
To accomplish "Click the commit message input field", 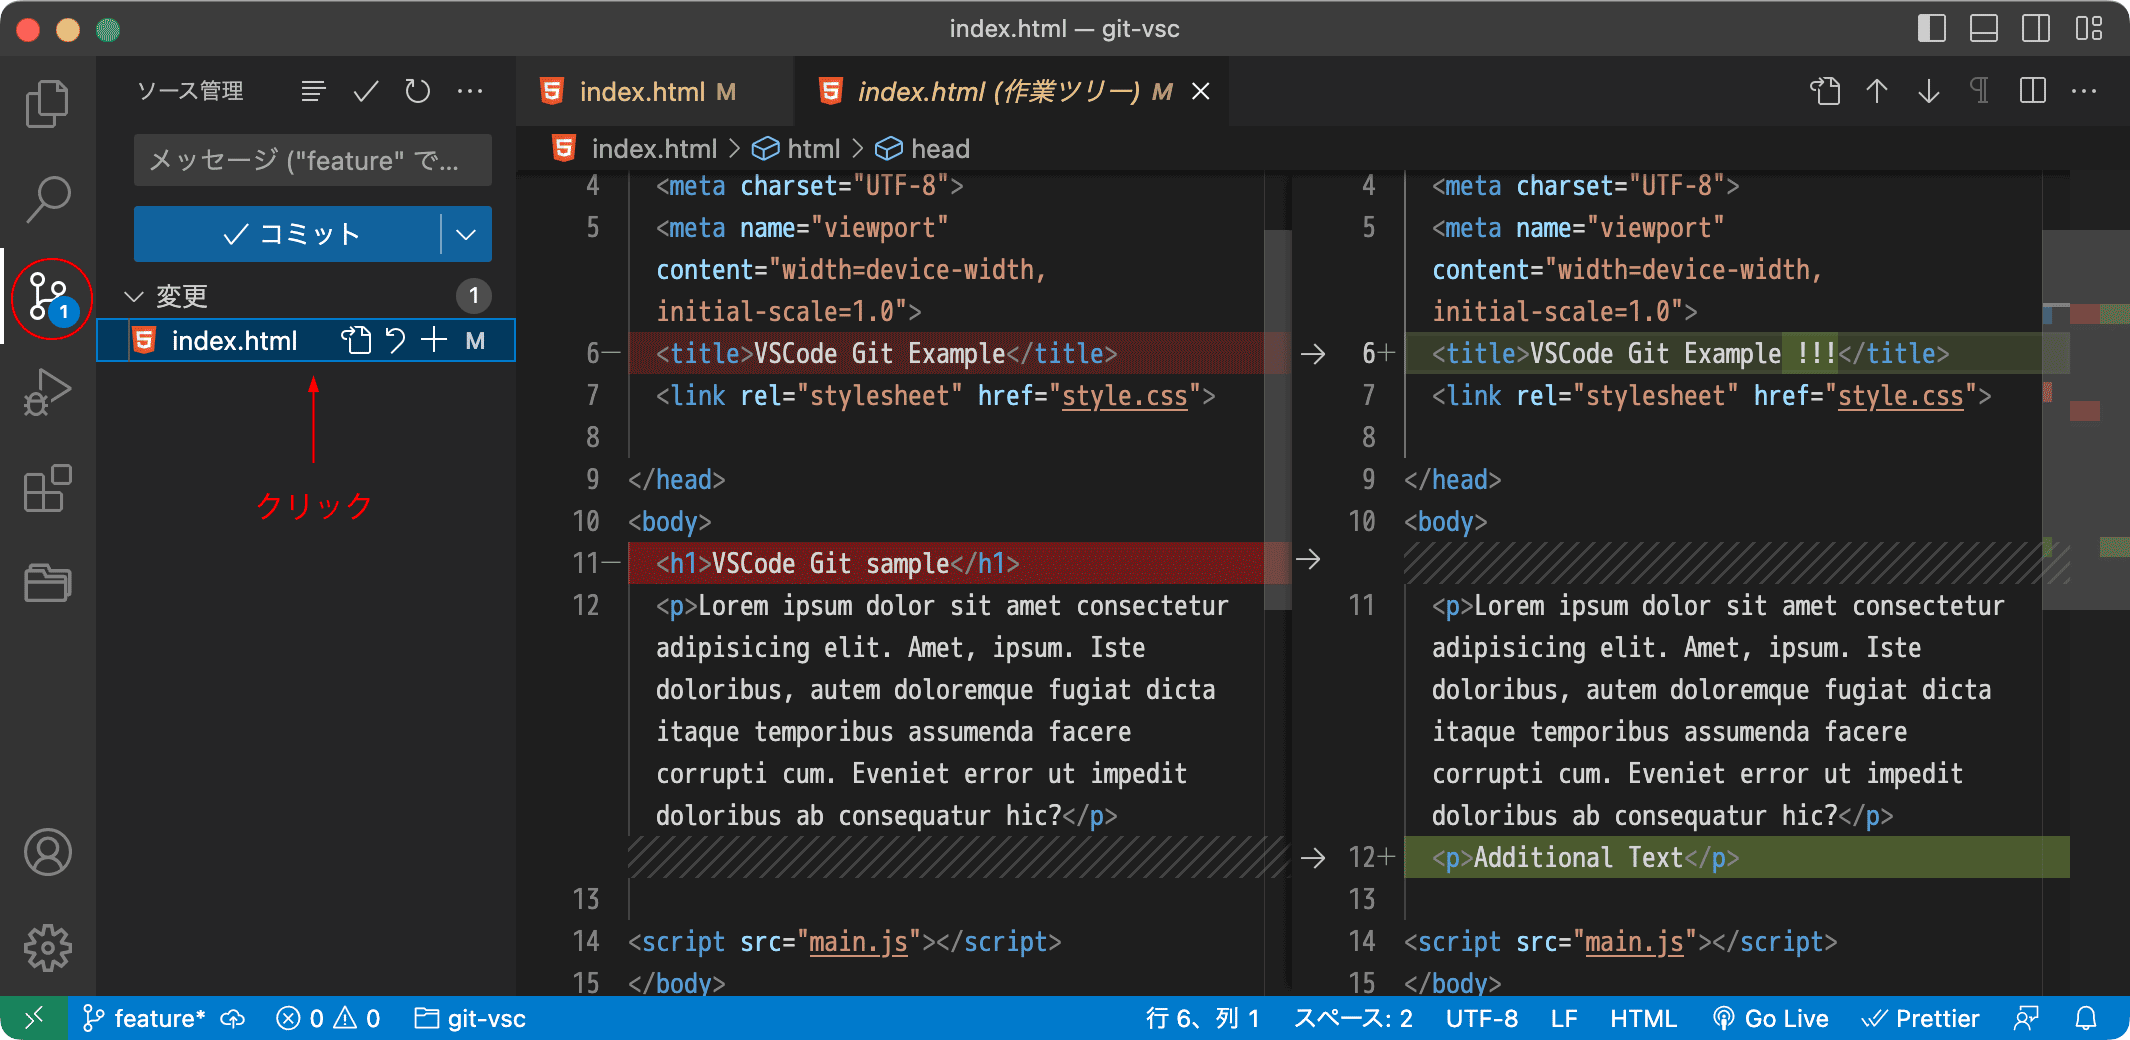I will (x=313, y=160).
